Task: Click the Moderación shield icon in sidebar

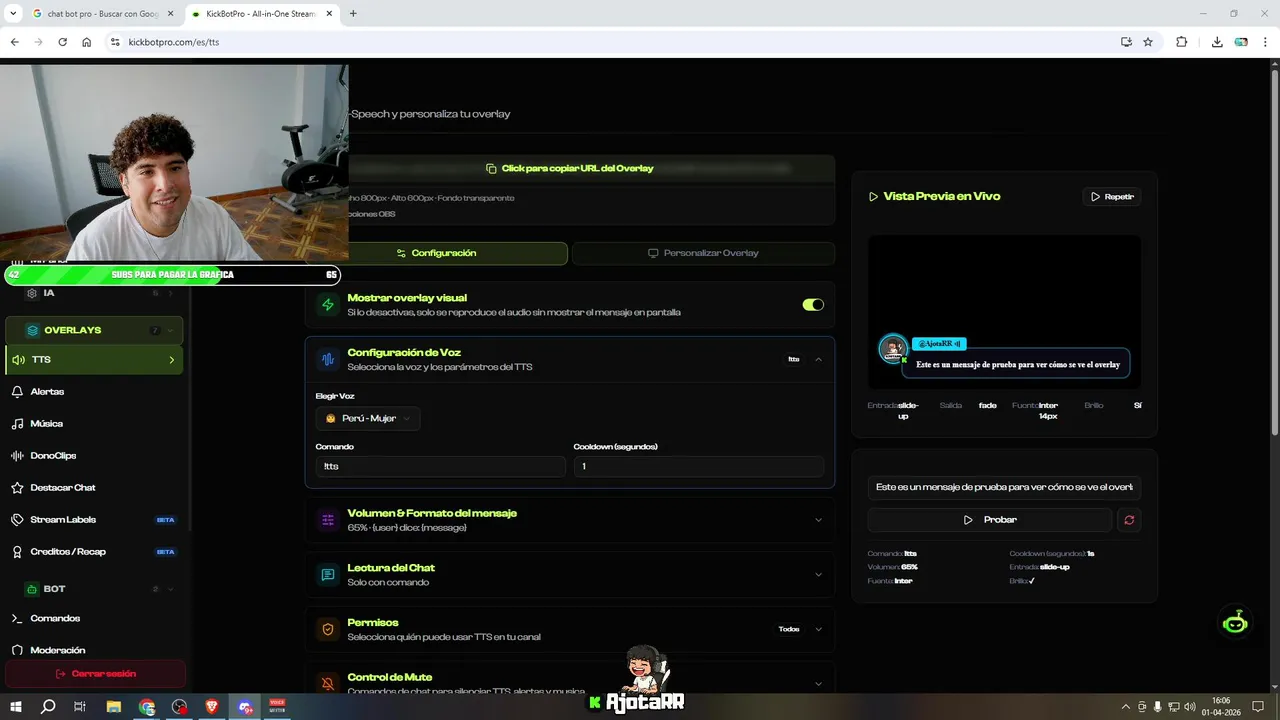Action: (17, 650)
